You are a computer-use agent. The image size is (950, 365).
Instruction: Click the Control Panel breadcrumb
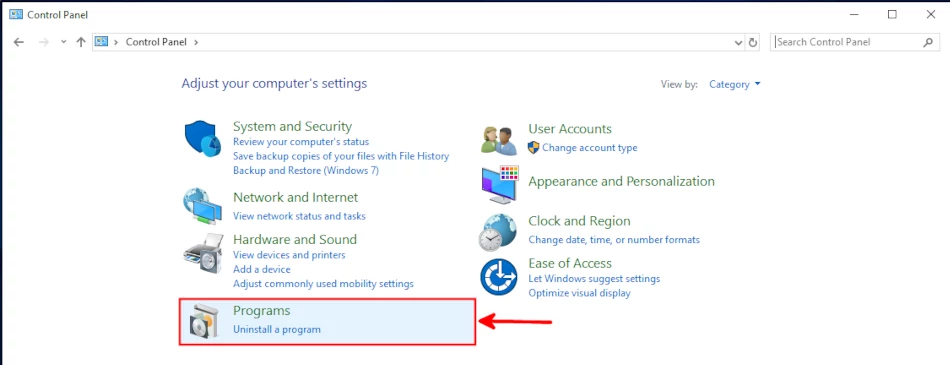(157, 42)
